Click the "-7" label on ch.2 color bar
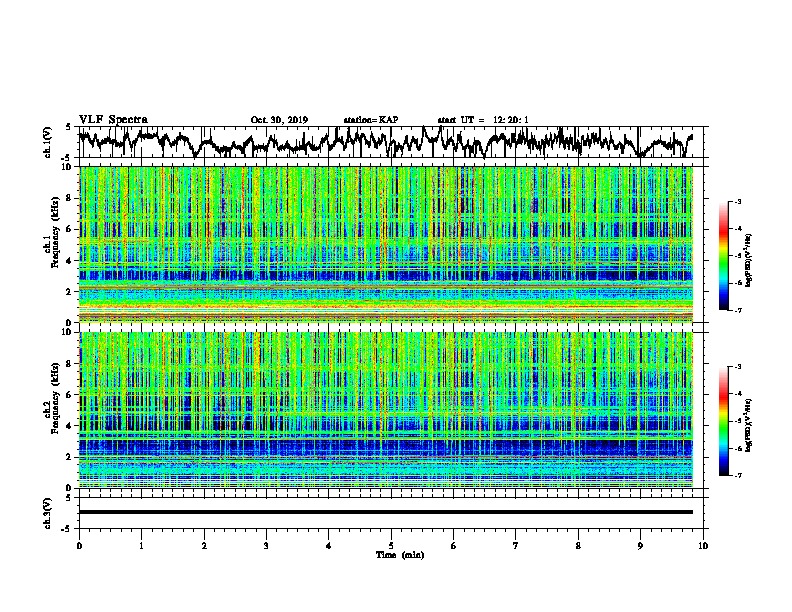 coord(737,475)
